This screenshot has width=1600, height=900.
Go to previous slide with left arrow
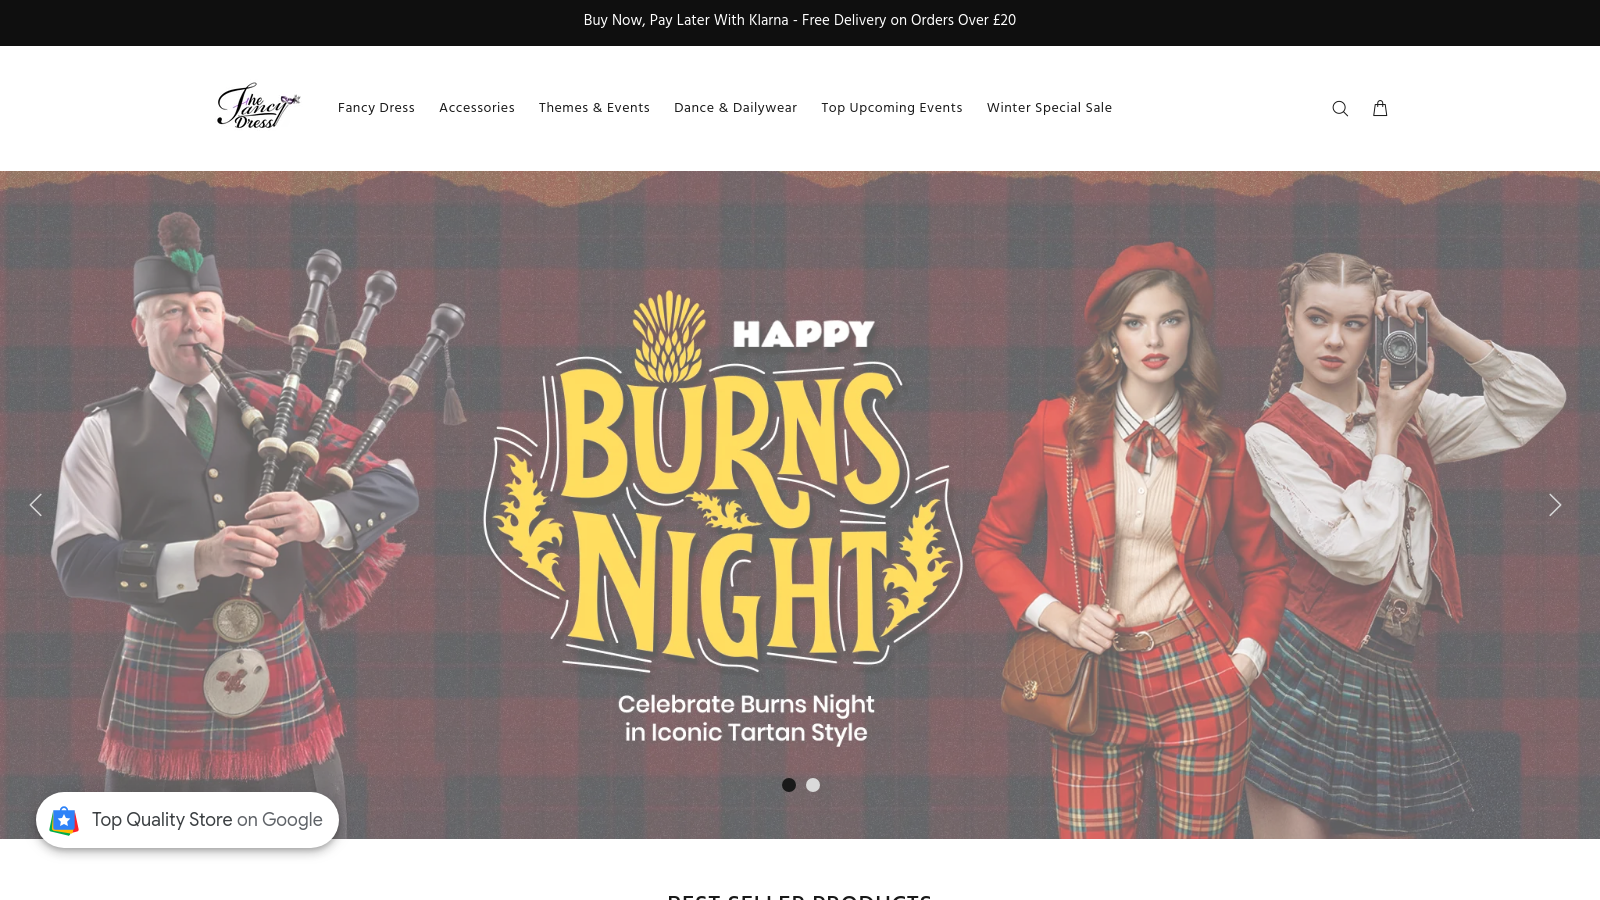pos(36,505)
